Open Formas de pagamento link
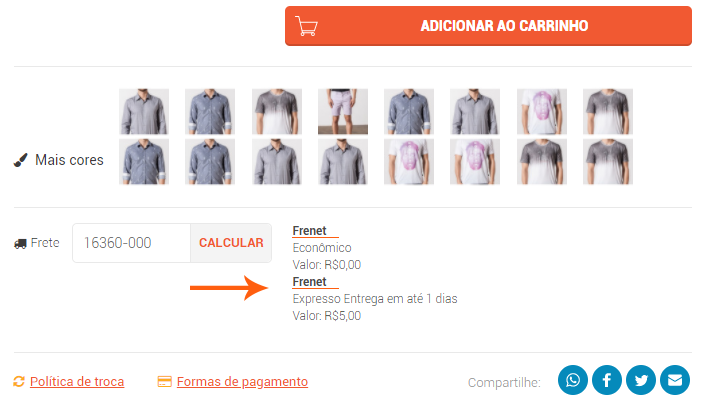704x405 pixels. pos(242,382)
